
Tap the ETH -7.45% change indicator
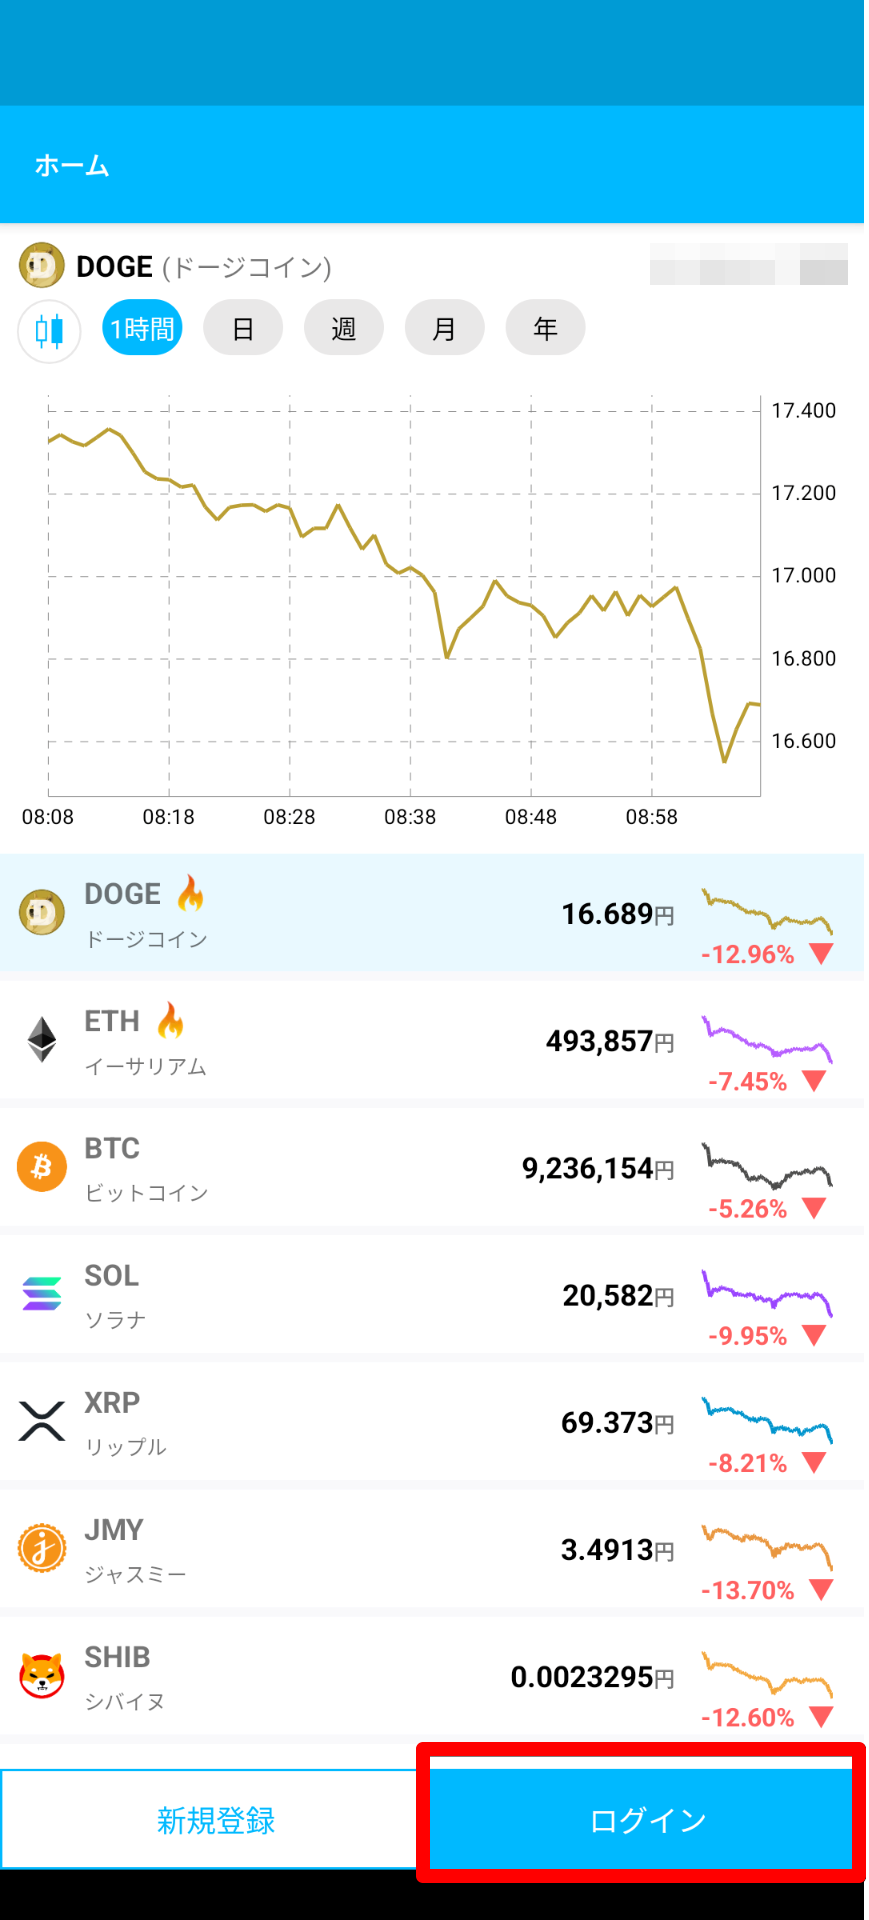pyautogui.click(x=766, y=1082)
